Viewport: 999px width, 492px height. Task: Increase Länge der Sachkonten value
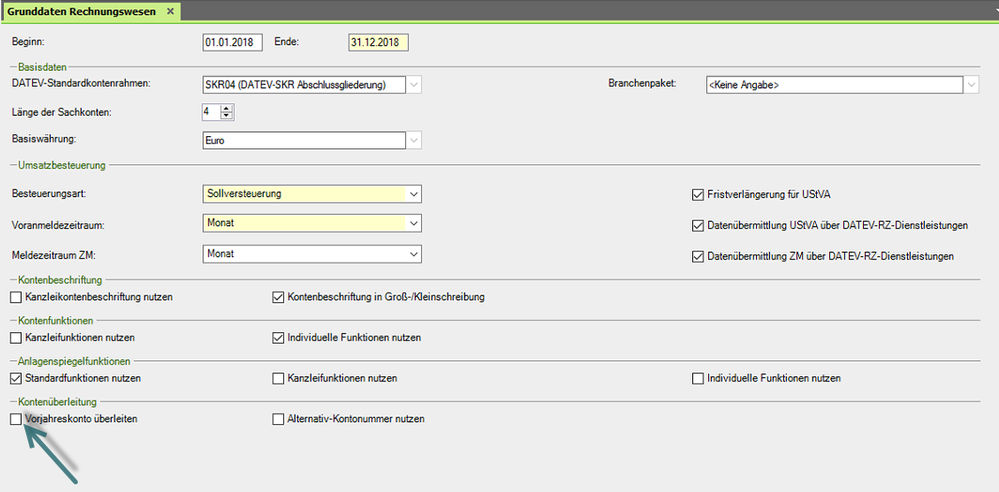226,108
